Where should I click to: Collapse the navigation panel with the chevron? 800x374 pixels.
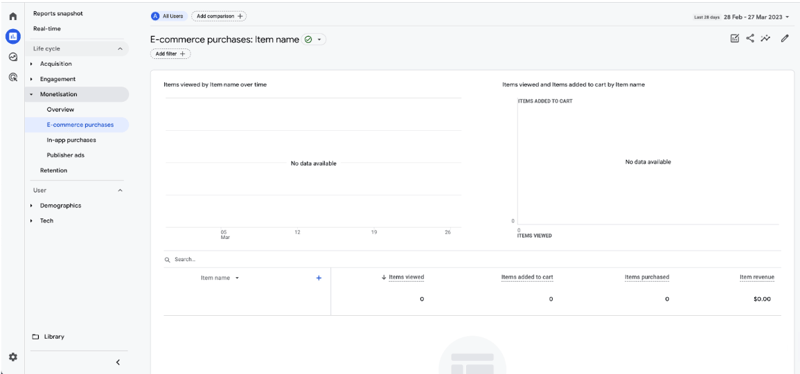click(118, 362)
